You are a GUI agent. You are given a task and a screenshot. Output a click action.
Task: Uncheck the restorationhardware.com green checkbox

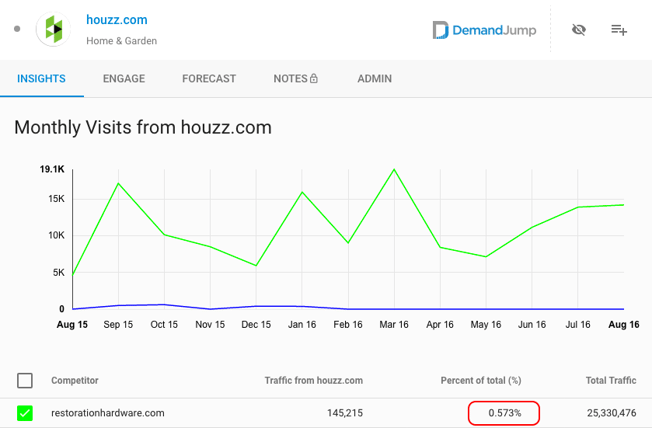pyautogui.click(x=25, y=413)
